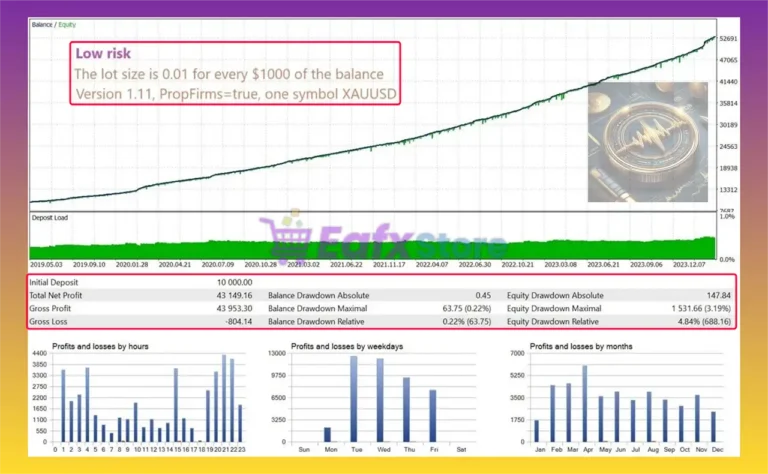
Task: Select the Gross Profit label
Action: pos(49,308)
